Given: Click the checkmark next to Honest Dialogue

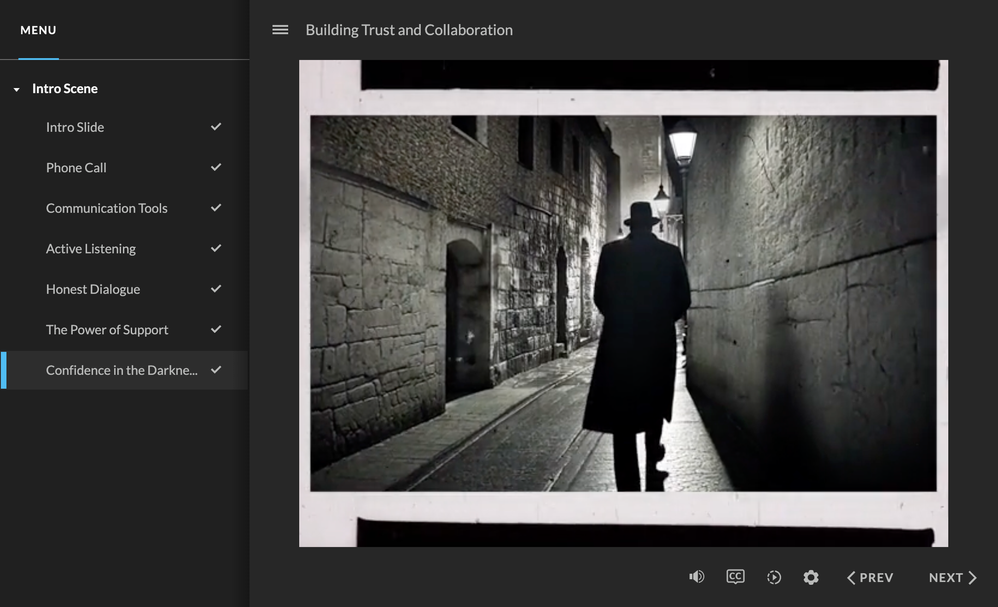Looking at the screenshot, I should [x=216, y=289].
